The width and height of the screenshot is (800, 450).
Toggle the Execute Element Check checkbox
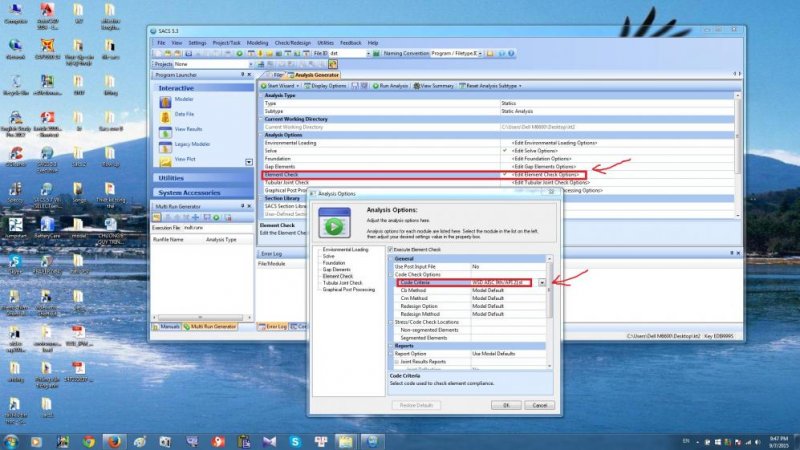pyautogui.click(x=390, y=249)
